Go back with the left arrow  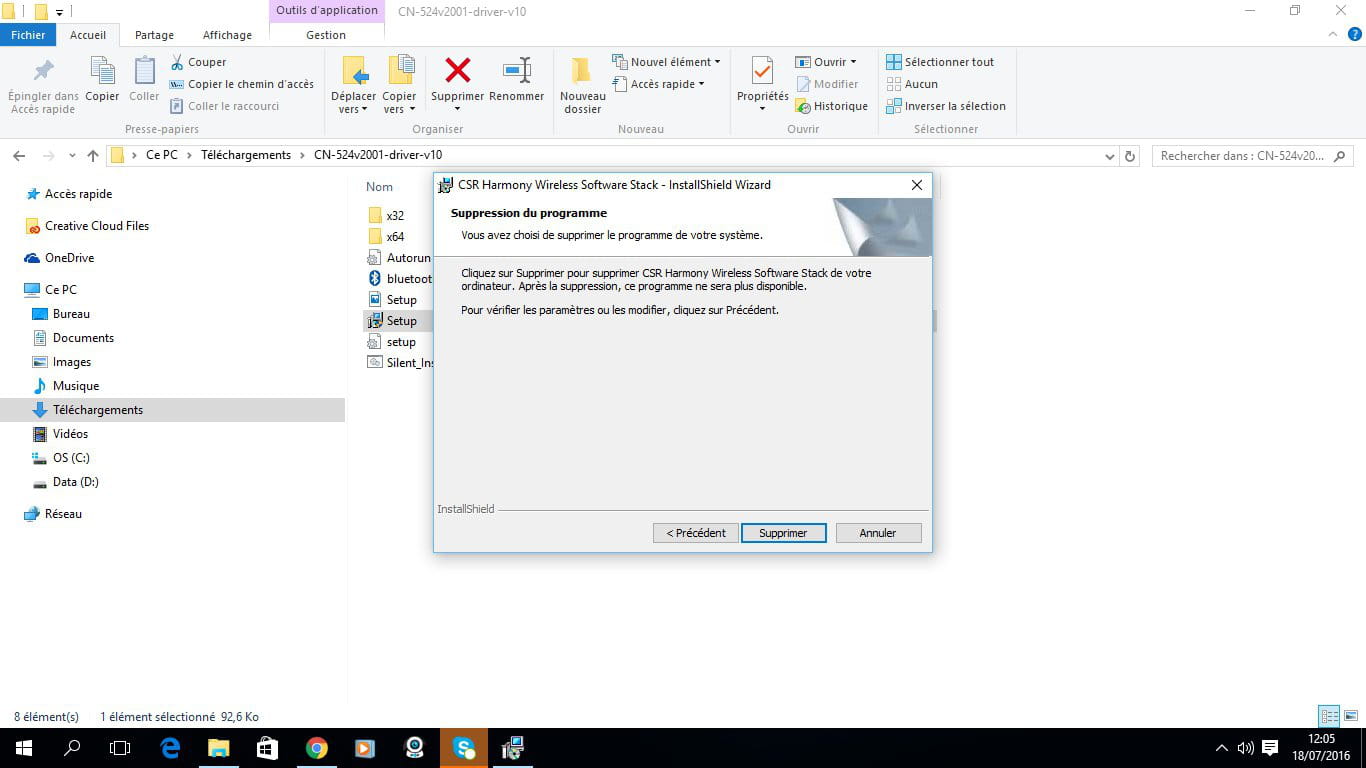[x=19, y=156]
